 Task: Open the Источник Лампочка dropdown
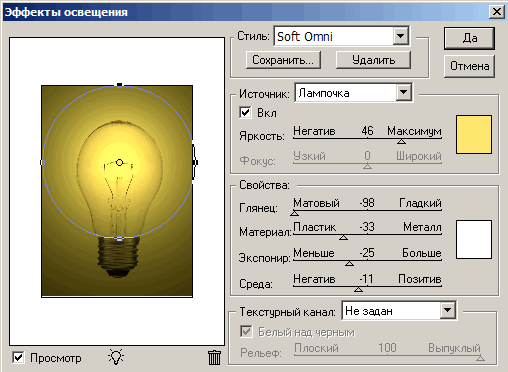[404, 92]
